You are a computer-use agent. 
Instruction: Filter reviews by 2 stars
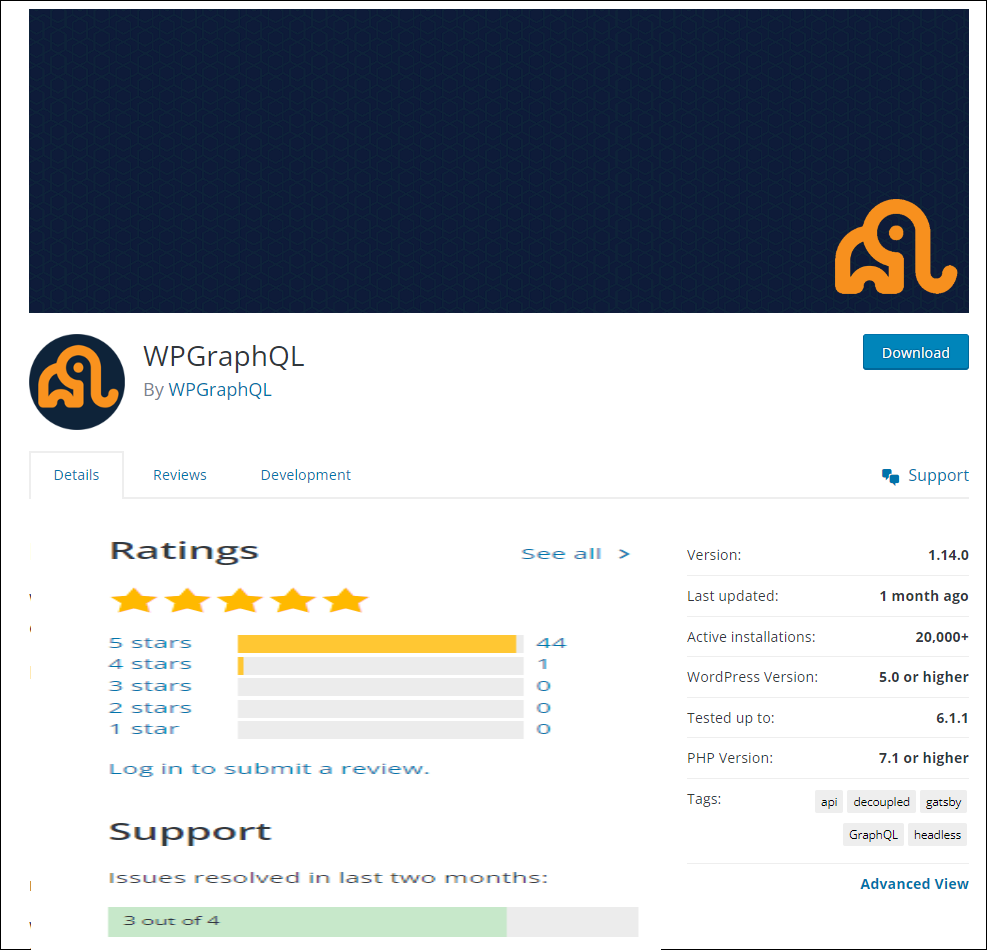[x=150, y=708]
